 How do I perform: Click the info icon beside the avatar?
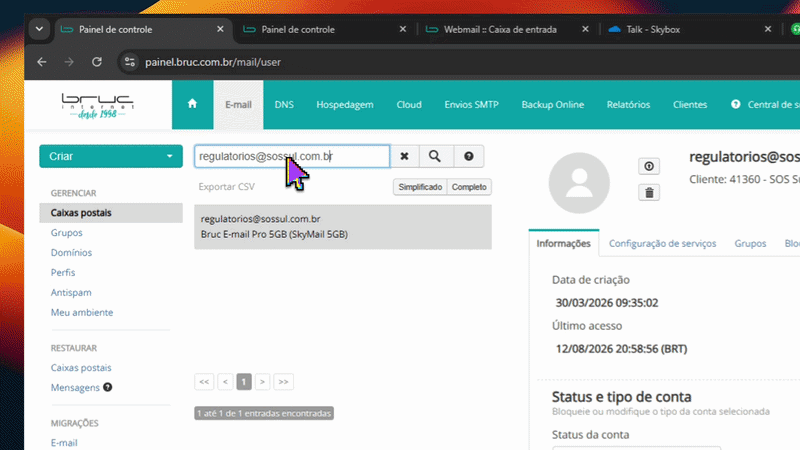[649, 166]
